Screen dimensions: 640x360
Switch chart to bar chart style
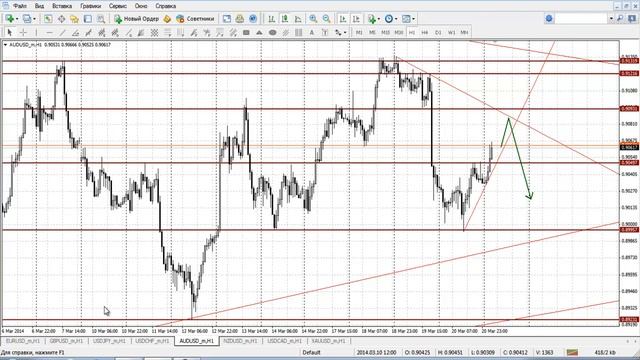click(x=271, y=19)
